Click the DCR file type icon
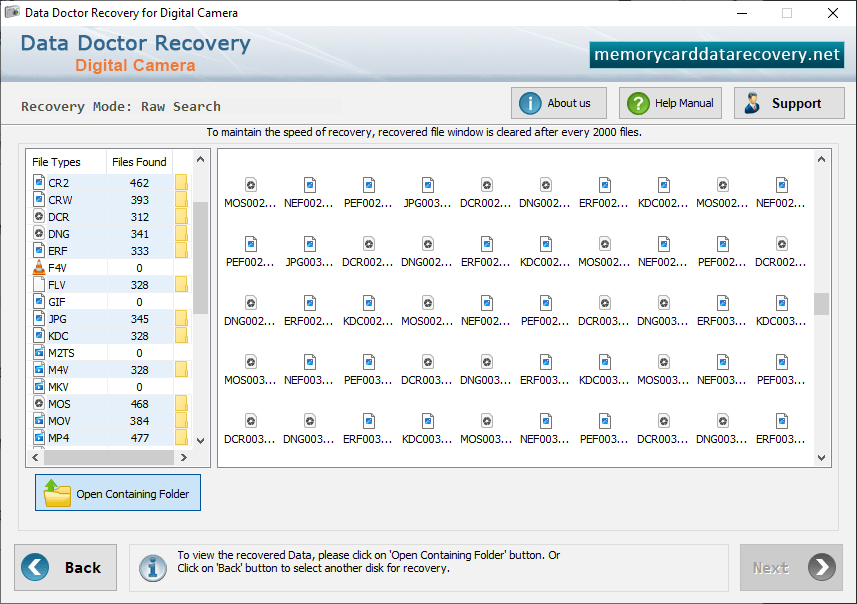Screen dimensions: 857x604 click(39, 216)
